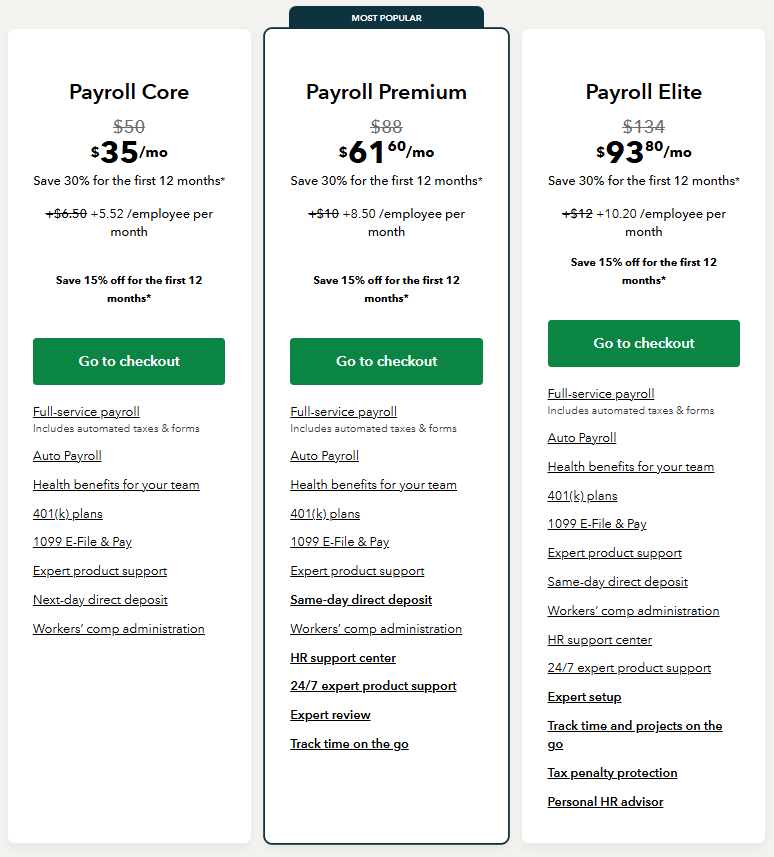Click Auto Payroll link in Payroll Elite
The width and height of the screenshot is (774, 857).
[582, 438]
